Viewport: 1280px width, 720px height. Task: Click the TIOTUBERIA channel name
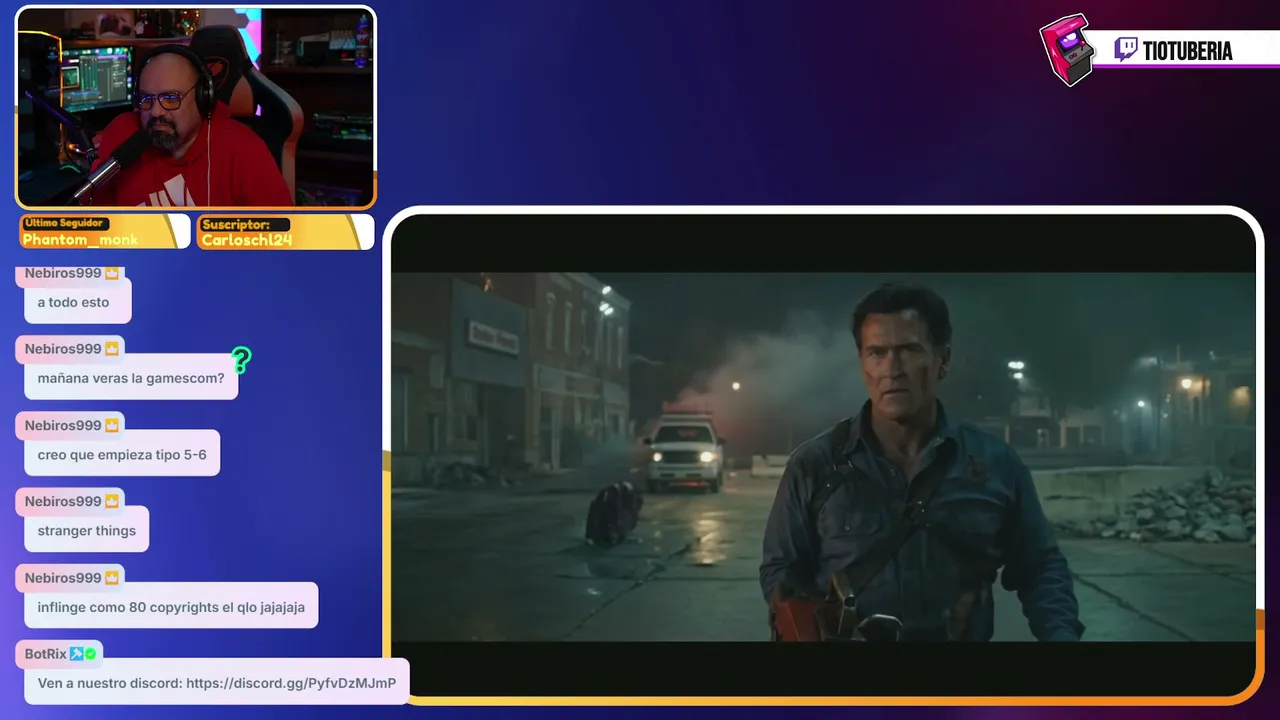pyautogui.click(x=1188, y=51)
